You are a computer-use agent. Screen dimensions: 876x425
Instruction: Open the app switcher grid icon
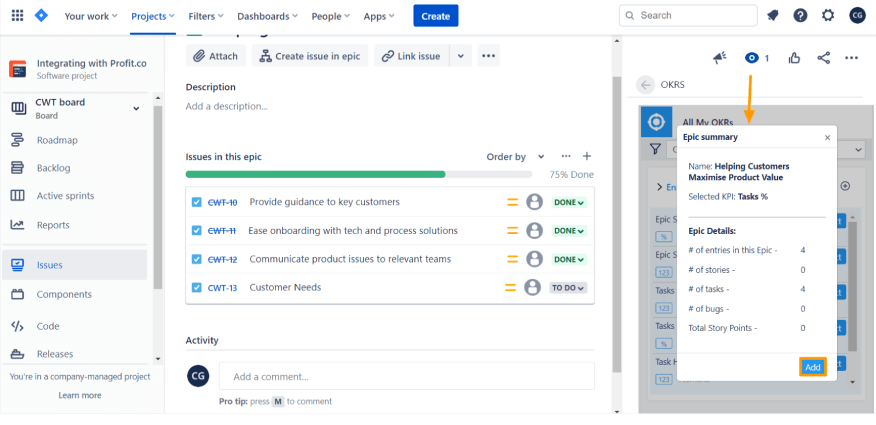[17, 16]
